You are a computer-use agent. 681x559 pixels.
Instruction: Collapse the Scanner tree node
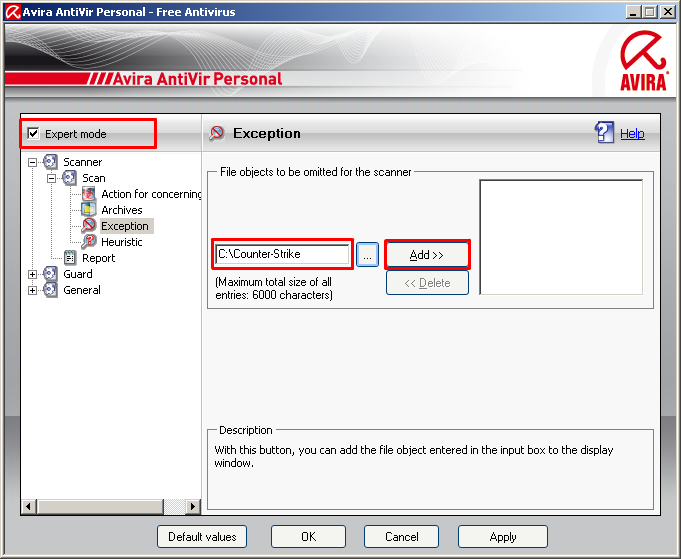coord(32,162)
